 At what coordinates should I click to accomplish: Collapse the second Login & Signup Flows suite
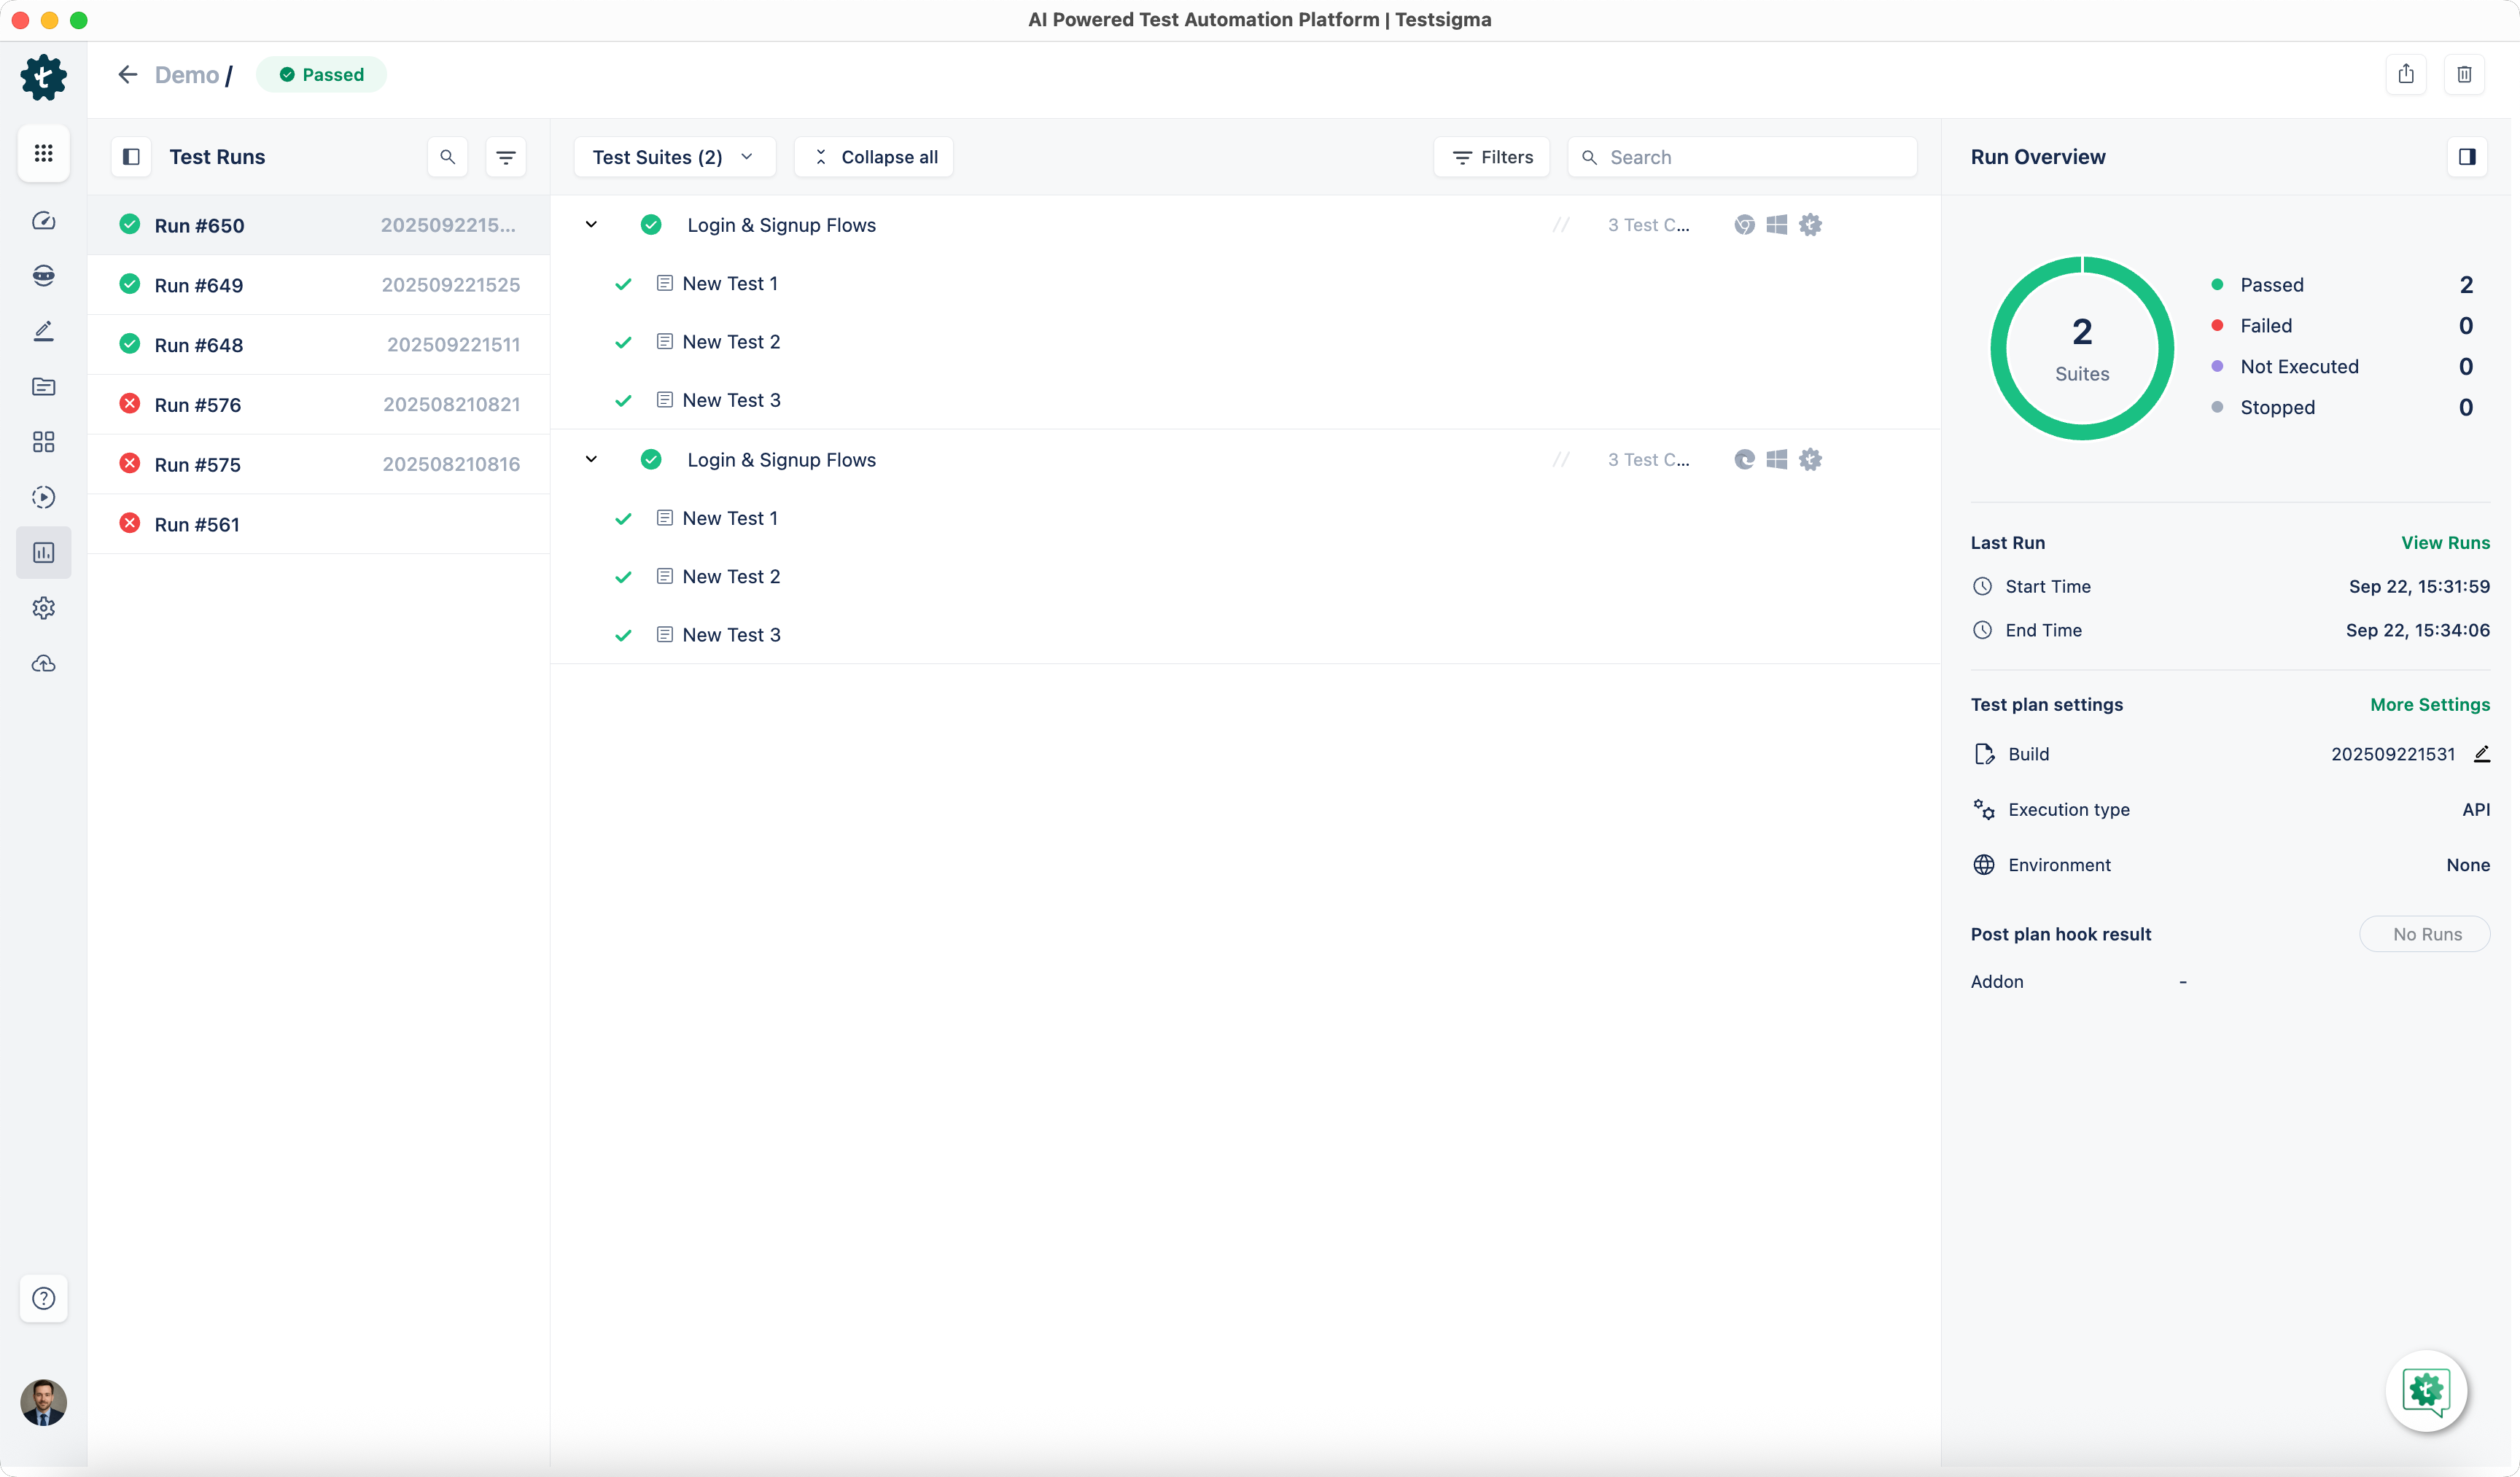tap(591, 460)
